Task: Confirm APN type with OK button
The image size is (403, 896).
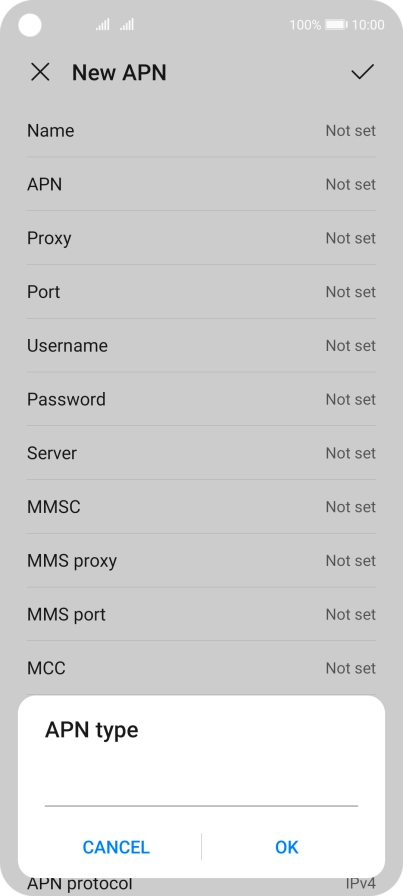Action: (287, 847)
